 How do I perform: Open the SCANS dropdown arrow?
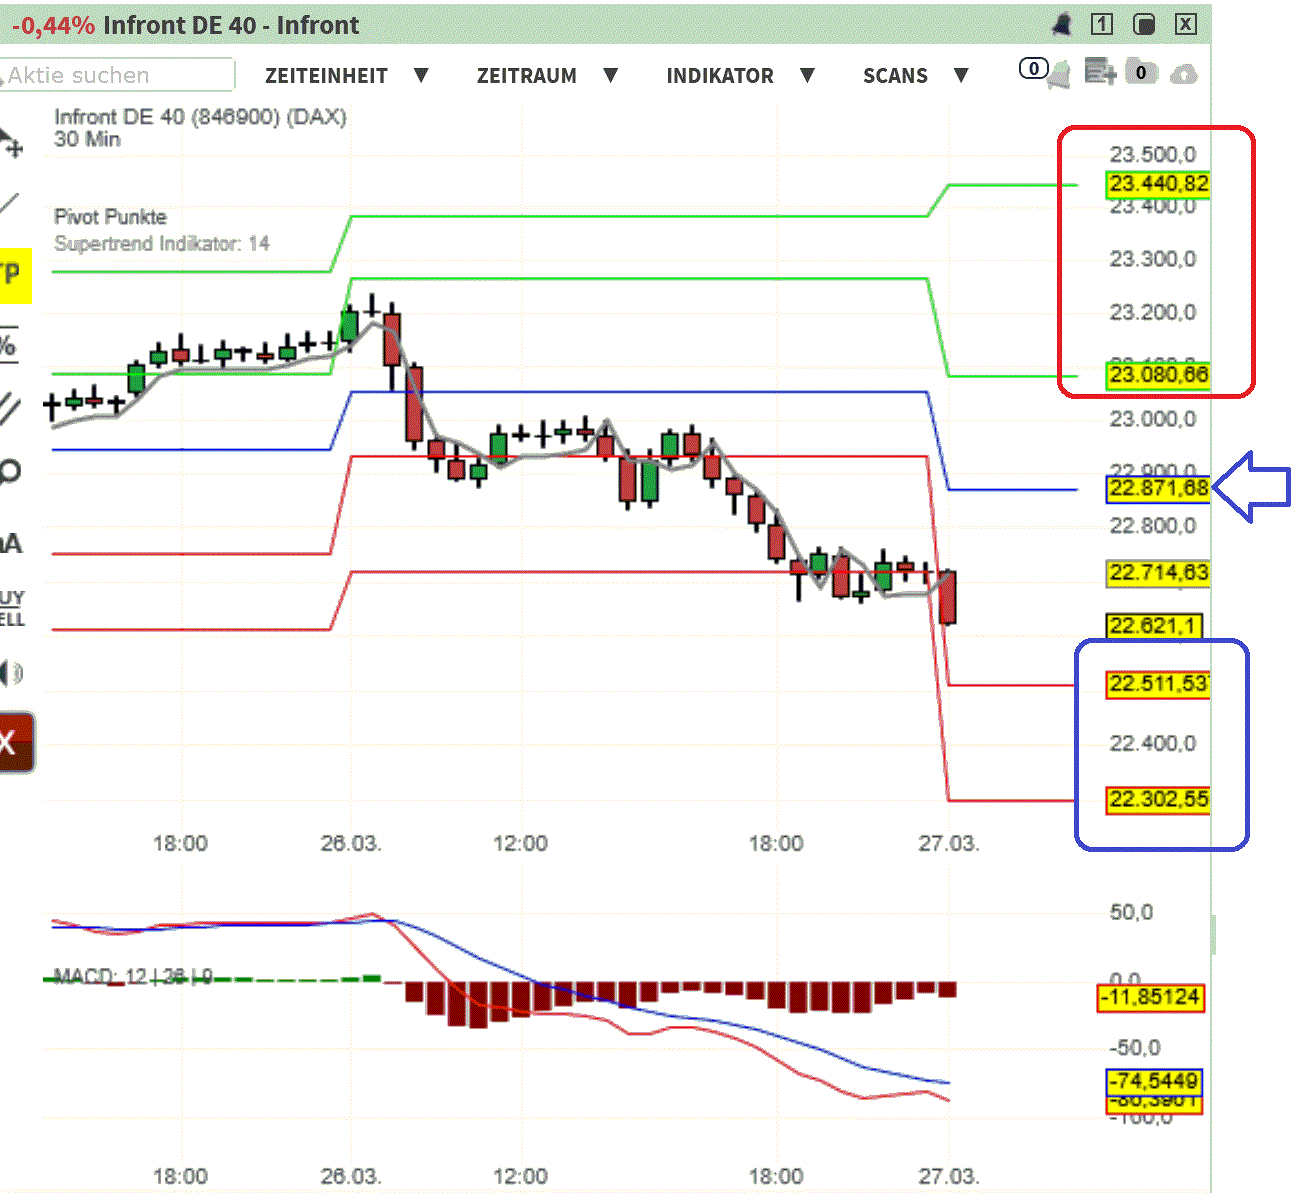pos(961,75)
